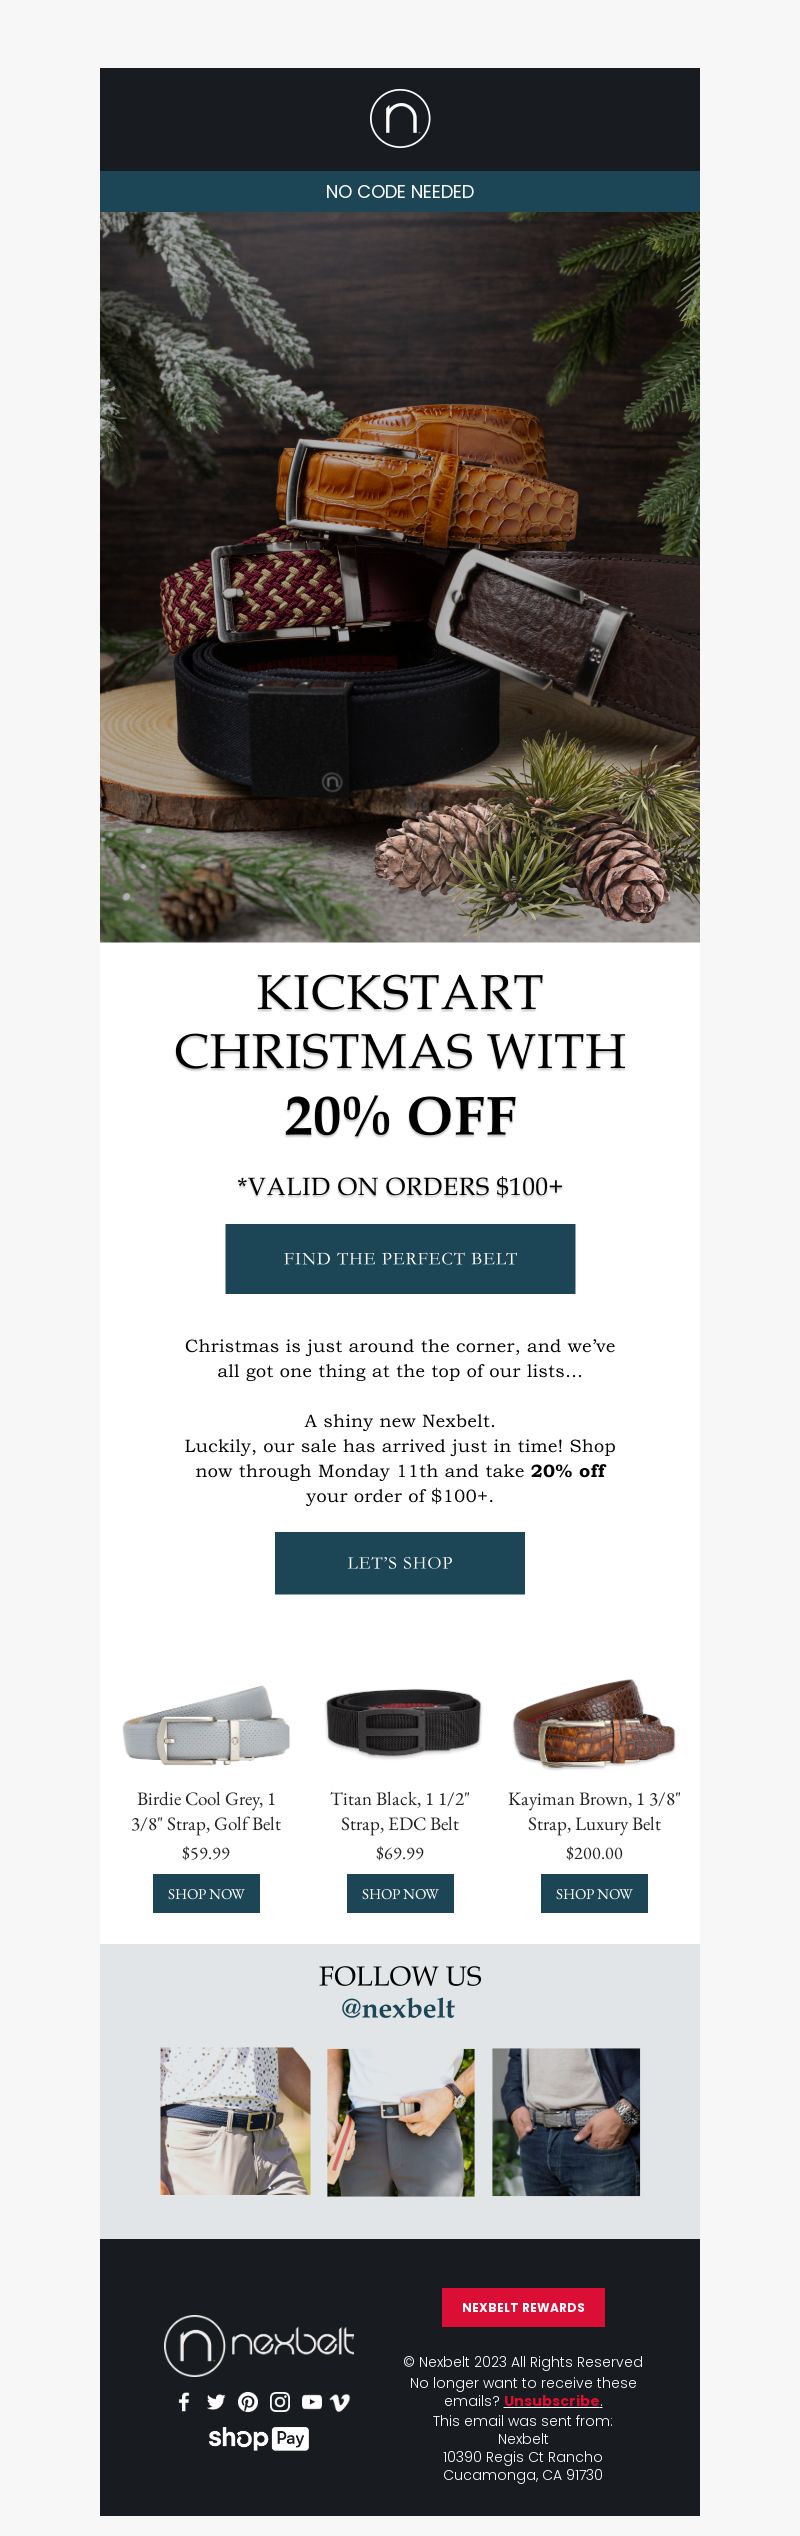Open the Facebook social icon
Screen dimensions: 800x2536
[x=184, y=2401]
